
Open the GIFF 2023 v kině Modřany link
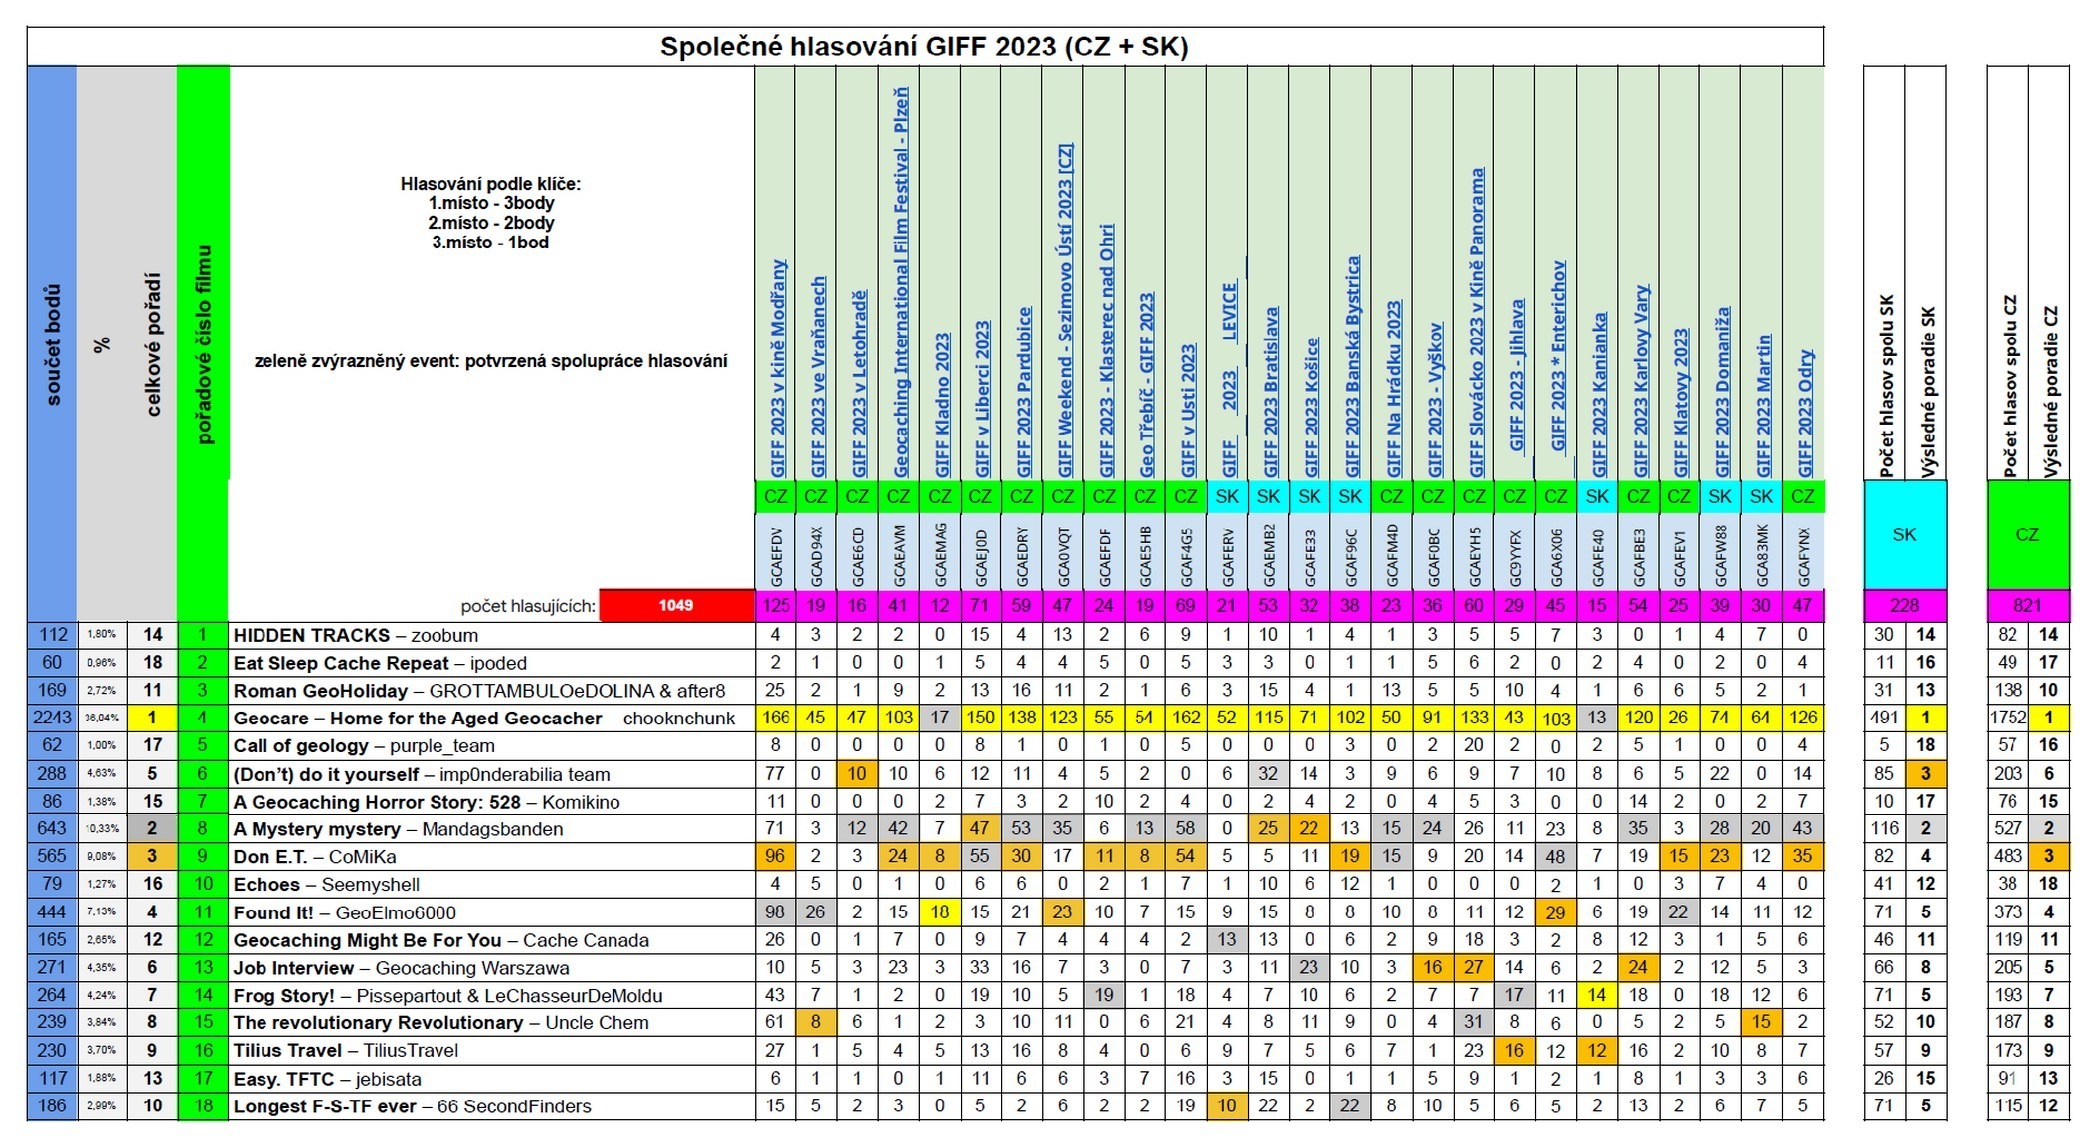pyautogui.click(x=777, y=370)
